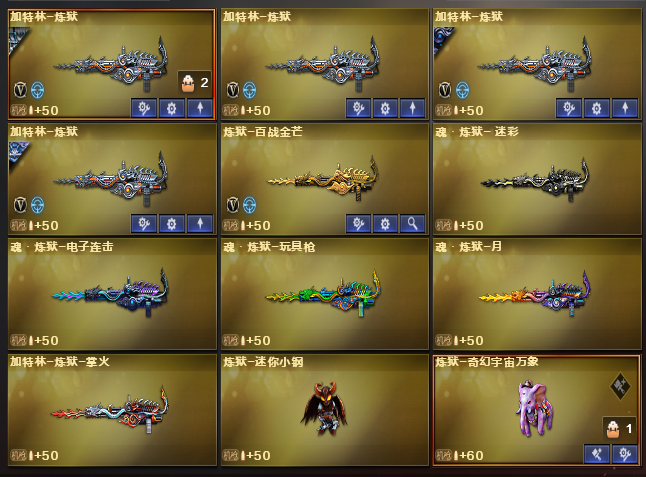Select the 加特林-炼狱-掌火 weapon card
This screenshot has width=646, height=477.
(112, 410)
